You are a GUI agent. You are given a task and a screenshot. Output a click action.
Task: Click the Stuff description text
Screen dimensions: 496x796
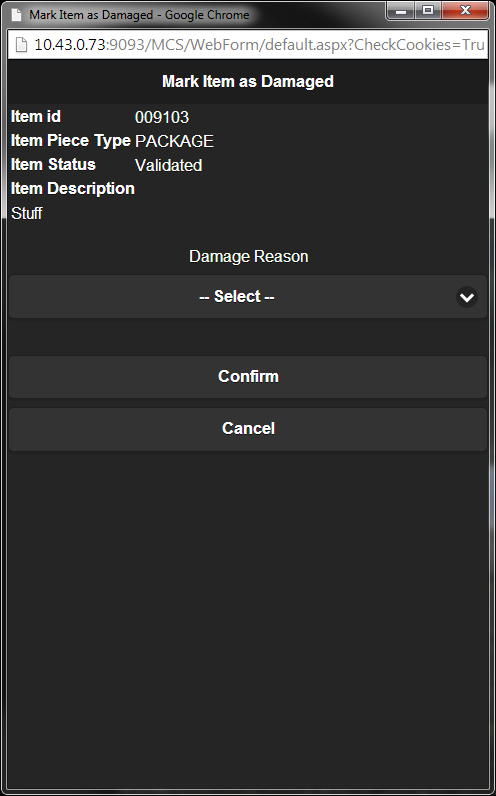(26, 213)
